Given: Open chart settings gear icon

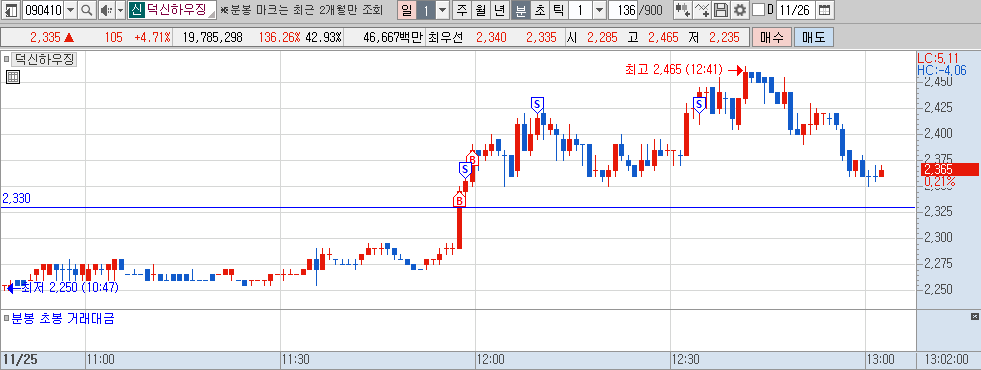Looking at the screenshot, I should coord(740,10).
